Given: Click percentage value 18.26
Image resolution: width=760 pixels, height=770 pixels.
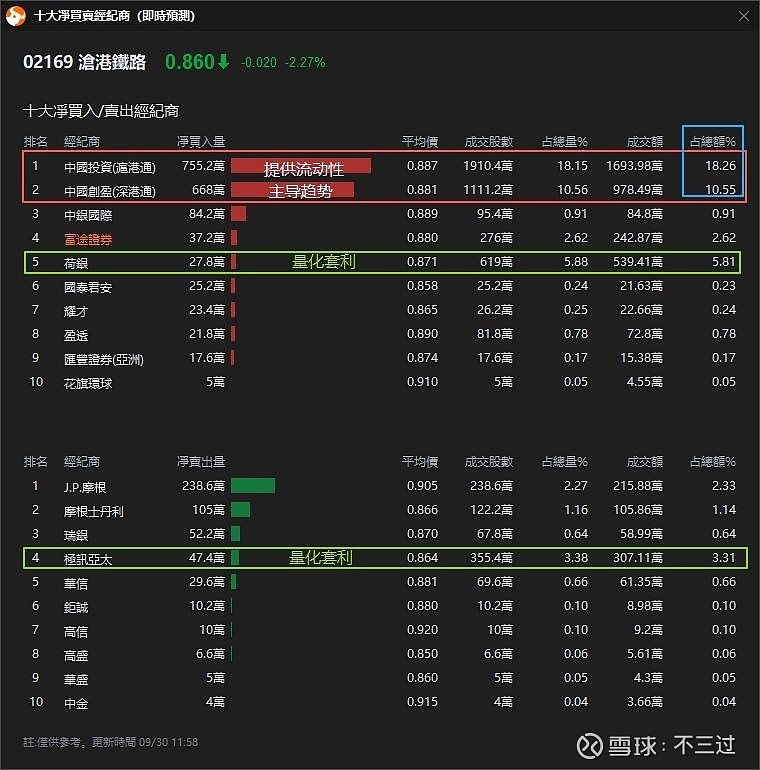Looking at the screenshot, I should (720, 166).
